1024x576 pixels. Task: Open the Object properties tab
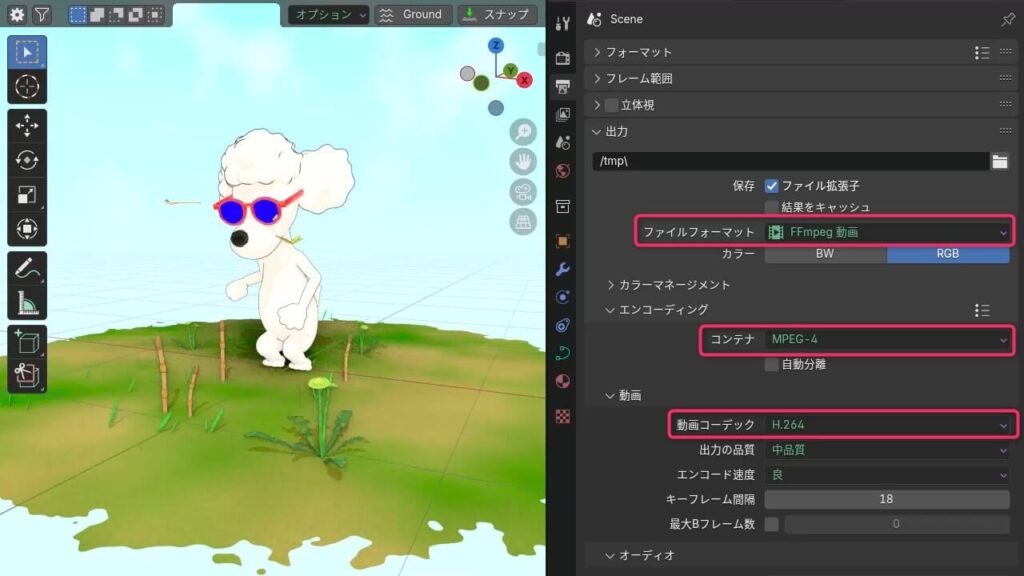click(562, 241)
